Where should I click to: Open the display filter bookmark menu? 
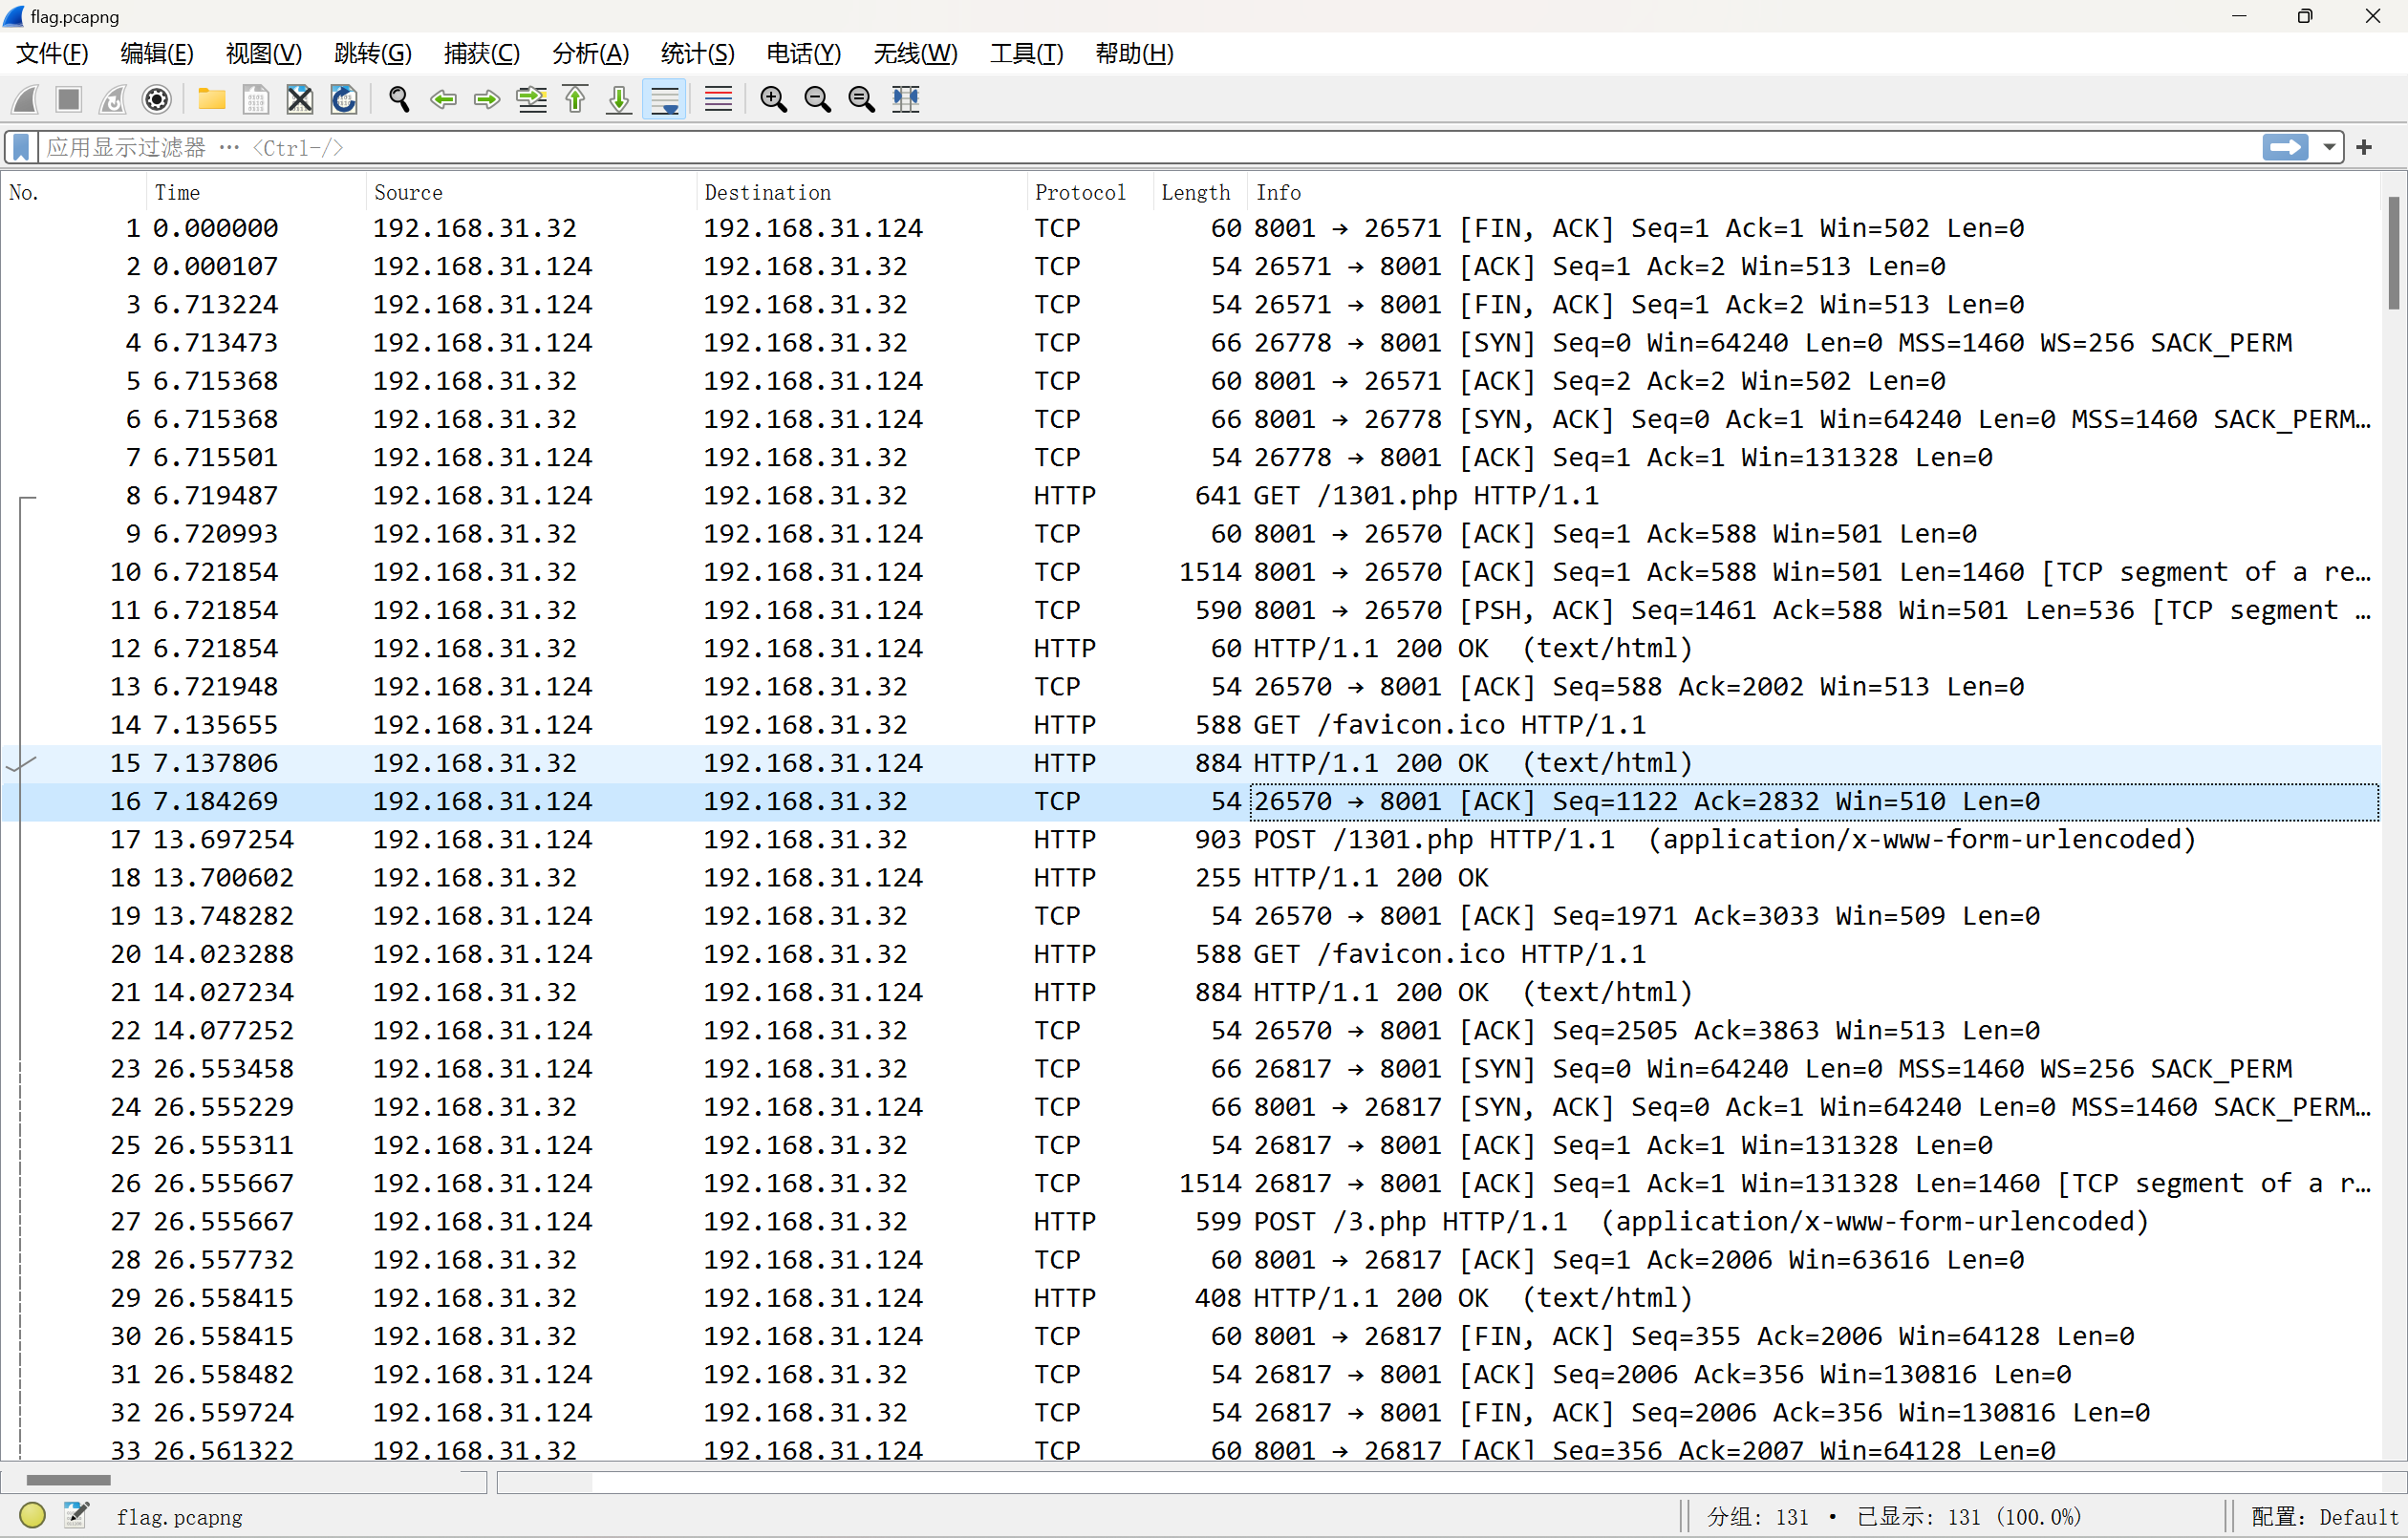pyautogui.click(x=21, y=148)
